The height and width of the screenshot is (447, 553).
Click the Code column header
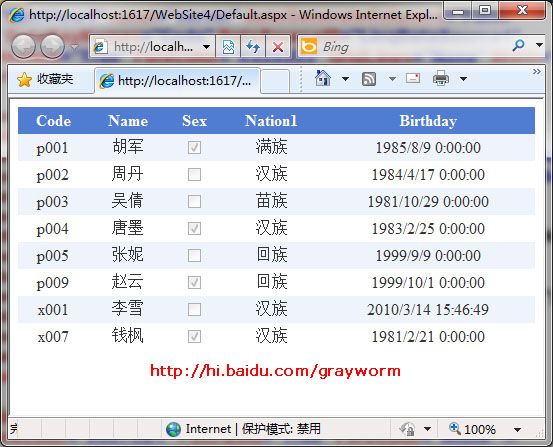54,121
